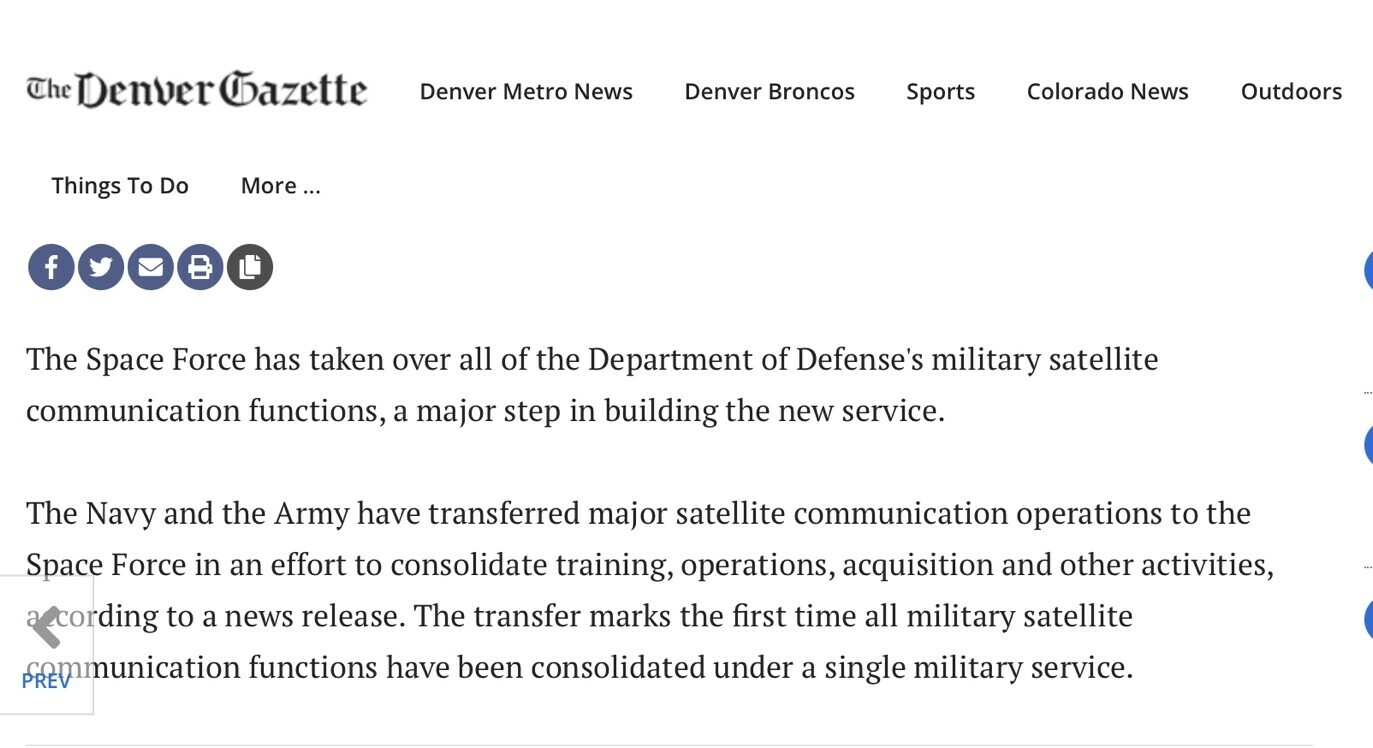Print the article with the printer icon

[200, 267]
